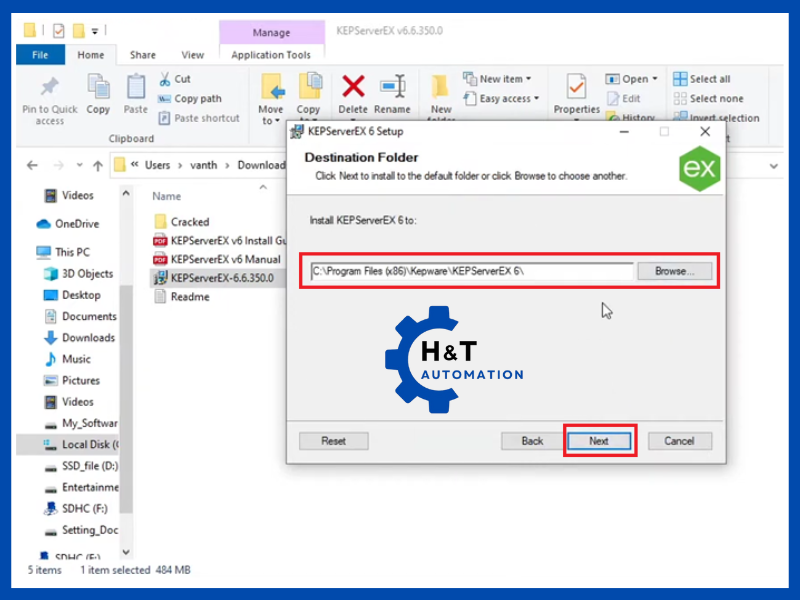Expand the Easy access dropdown
Image resolution: width=800 pixels, height=600 pixels.
pos(501,98)
